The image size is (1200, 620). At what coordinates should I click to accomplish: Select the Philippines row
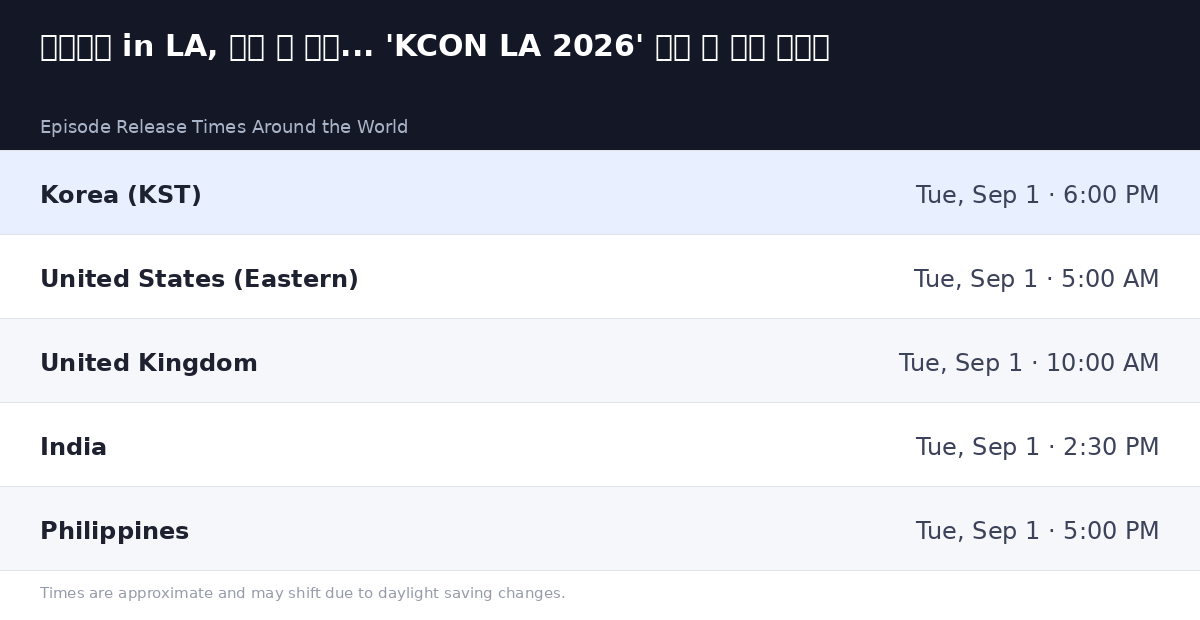[600, 528]
